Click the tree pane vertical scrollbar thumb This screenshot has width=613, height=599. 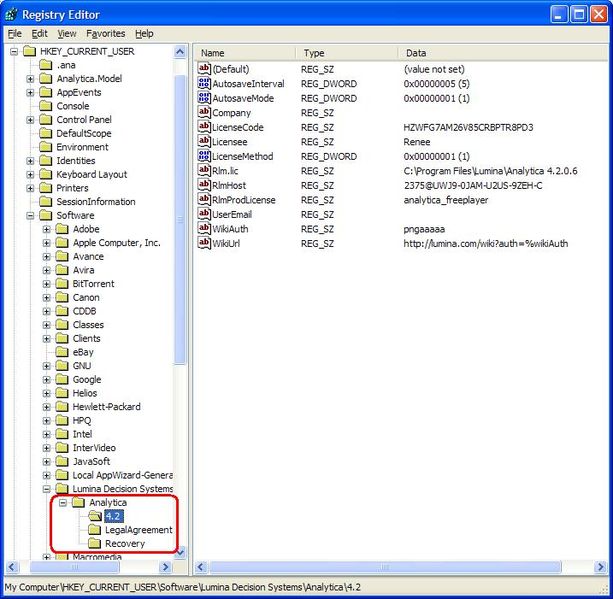(x=180, y=220)
